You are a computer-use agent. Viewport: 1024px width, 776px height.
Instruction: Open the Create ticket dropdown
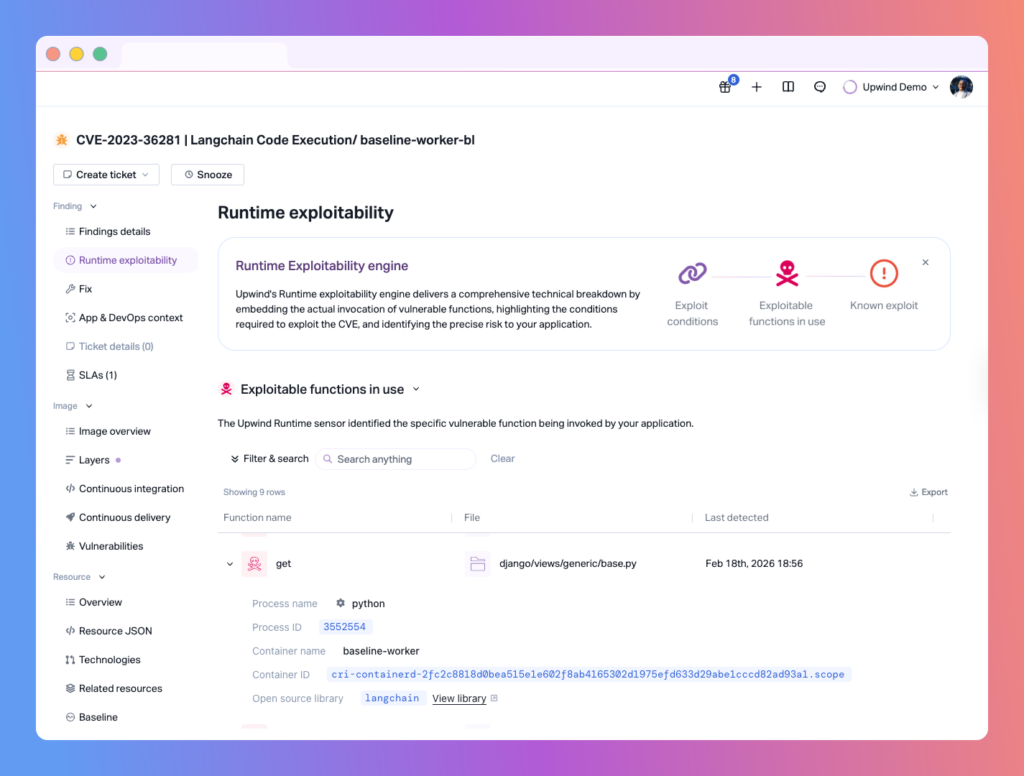[105, 175]
